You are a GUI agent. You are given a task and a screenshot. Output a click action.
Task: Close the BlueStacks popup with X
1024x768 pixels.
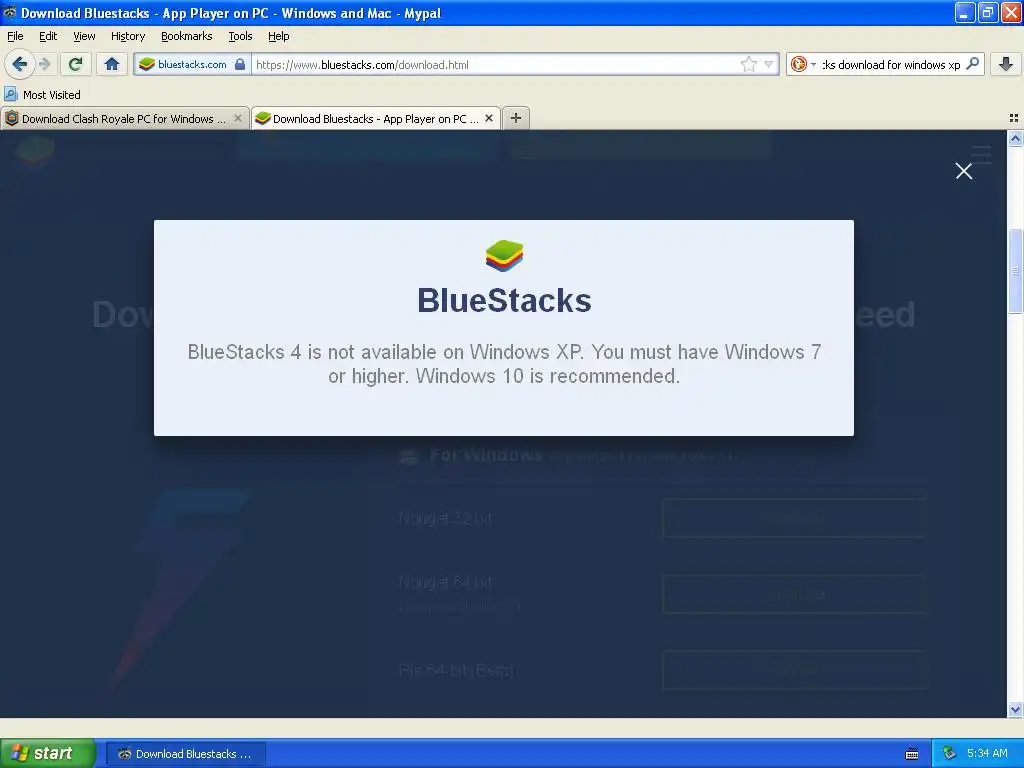click(964, 171)
